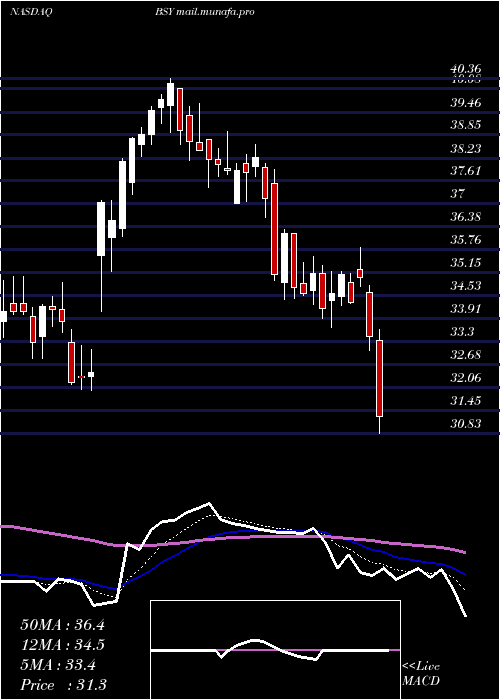
Task: Select the 33.3 price axis label
Action: coord(462,332)
